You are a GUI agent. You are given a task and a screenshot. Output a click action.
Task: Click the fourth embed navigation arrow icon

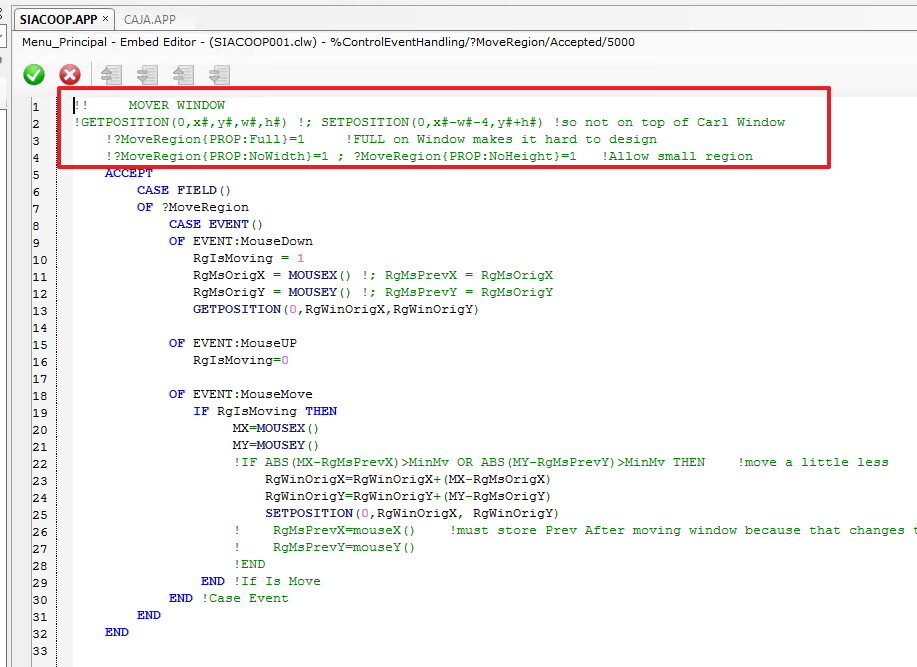(219, 75)
